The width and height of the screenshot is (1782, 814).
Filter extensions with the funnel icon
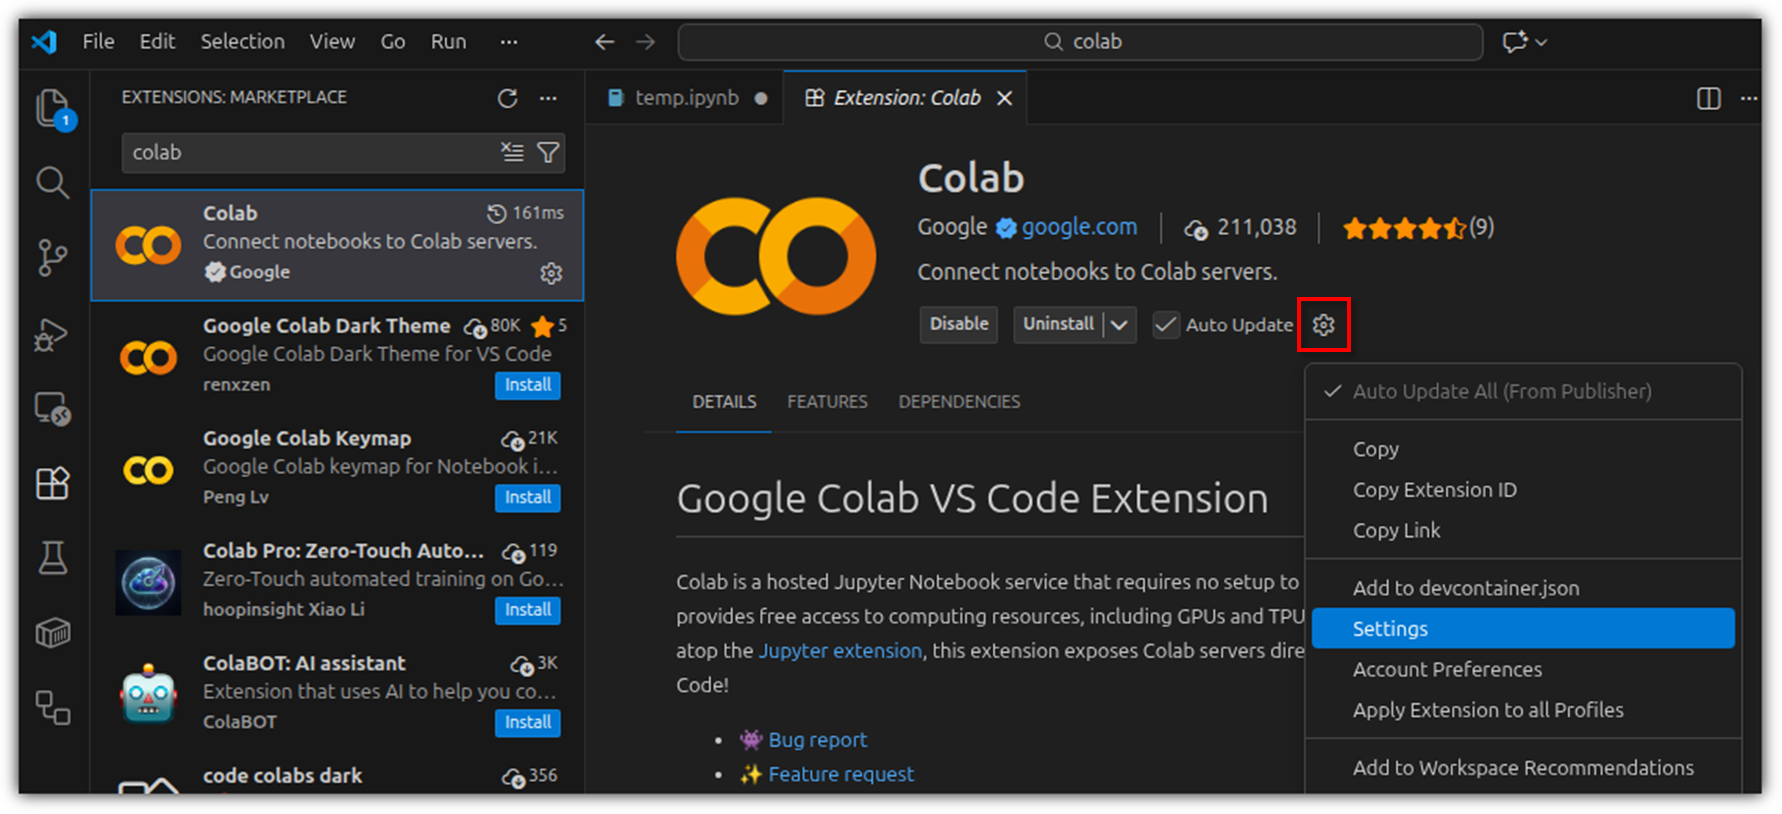click(x=548, y=152)
